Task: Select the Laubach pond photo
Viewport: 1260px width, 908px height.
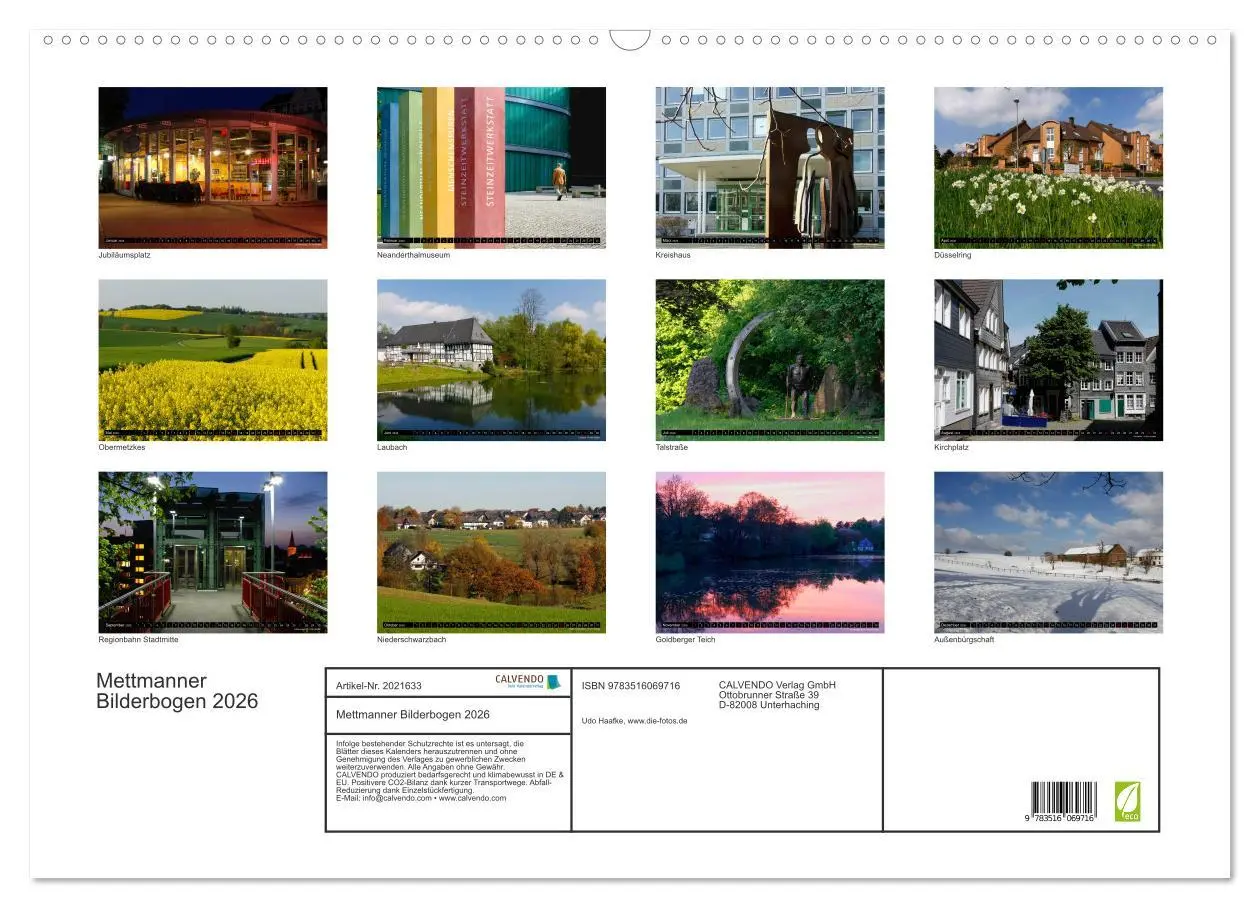Action: pyautogui.click(x=491, y=360)
